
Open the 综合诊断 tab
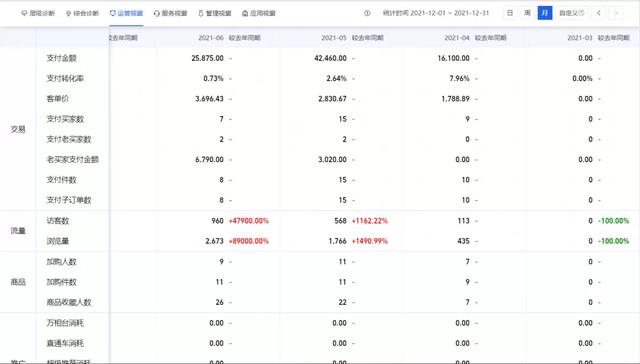tap(82, 13)
